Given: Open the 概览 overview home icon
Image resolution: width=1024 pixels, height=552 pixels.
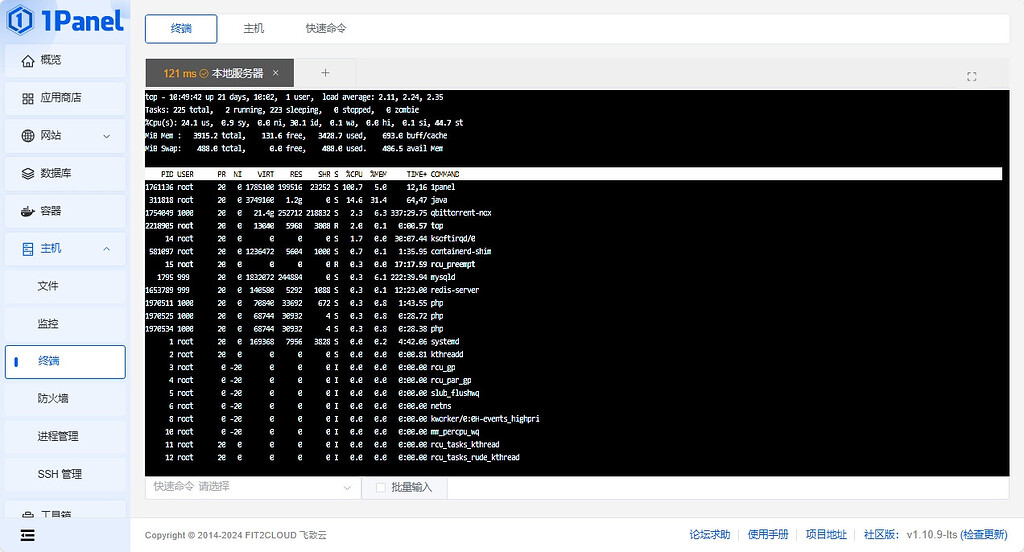Looking at the screenshot, I should click(x=28, y=61).
